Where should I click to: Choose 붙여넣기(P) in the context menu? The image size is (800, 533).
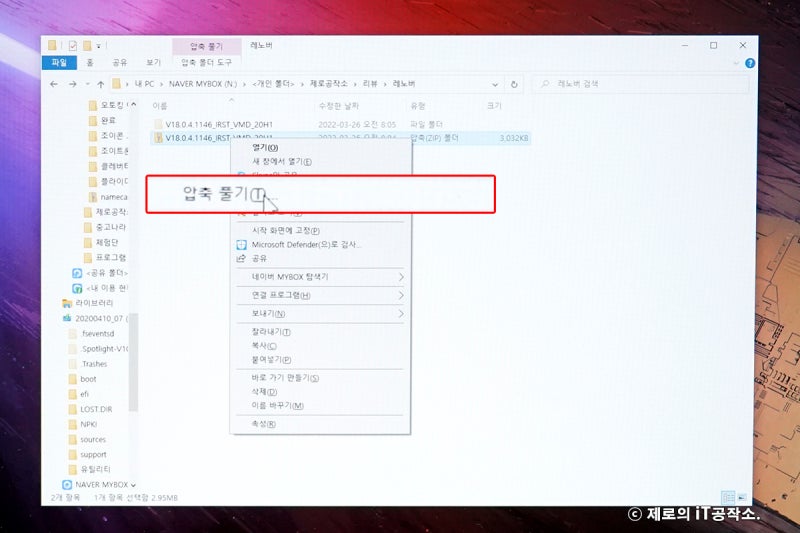point(271,360)
